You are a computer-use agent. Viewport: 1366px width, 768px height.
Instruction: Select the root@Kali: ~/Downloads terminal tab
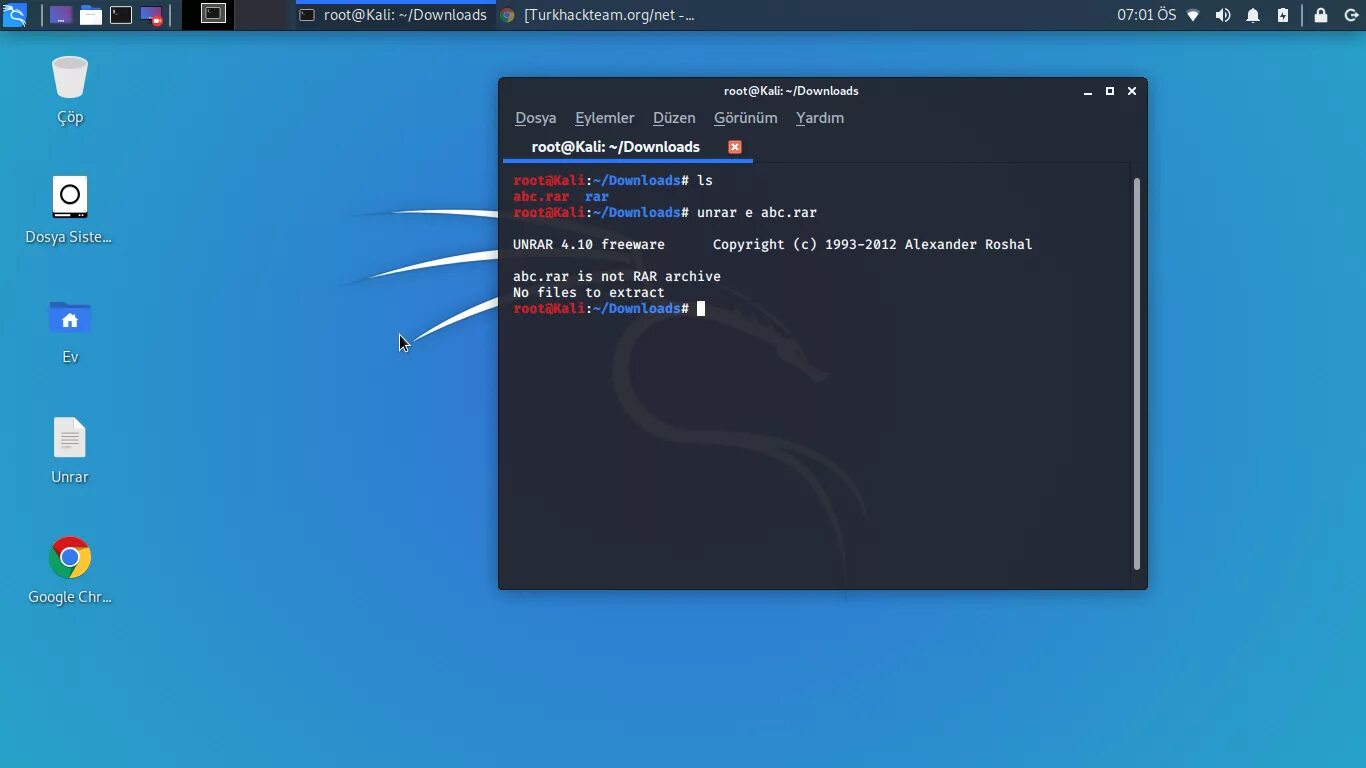point(627,147)
